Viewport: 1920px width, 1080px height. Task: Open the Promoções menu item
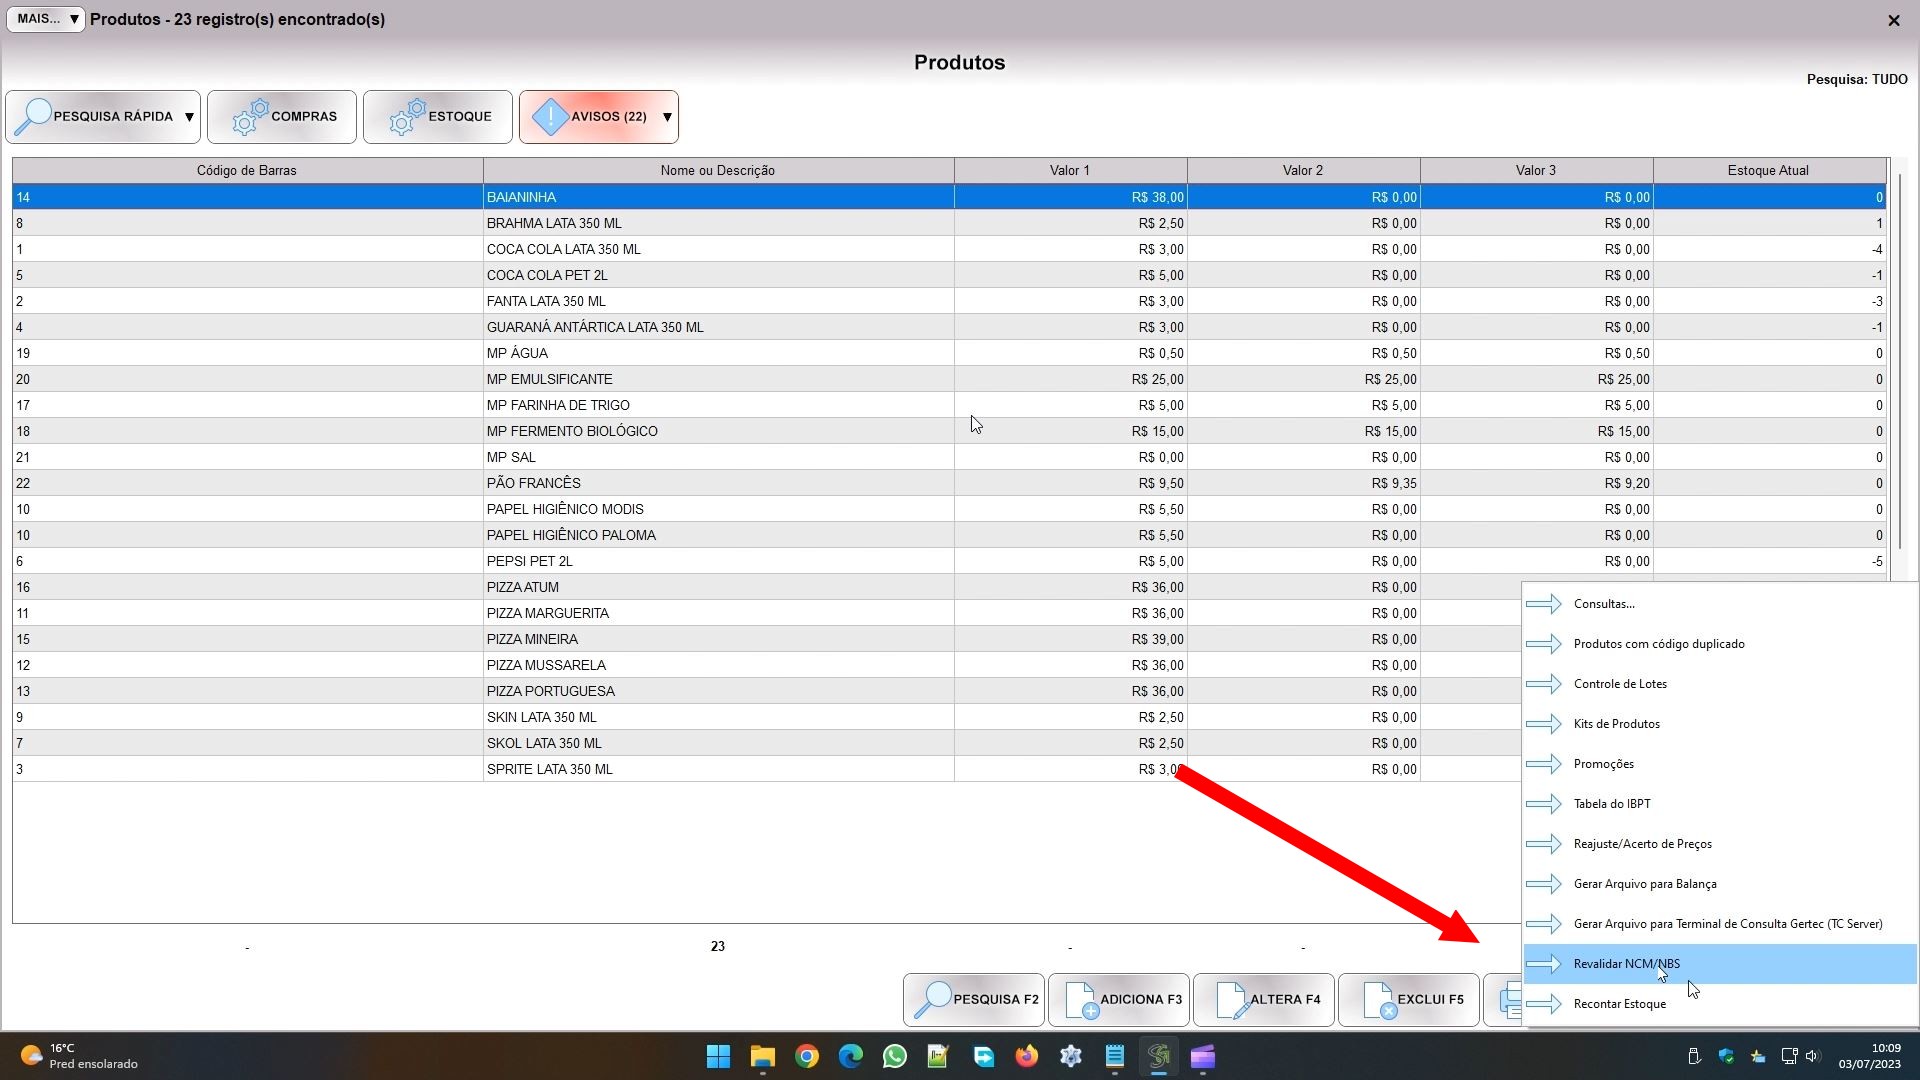1720,764
